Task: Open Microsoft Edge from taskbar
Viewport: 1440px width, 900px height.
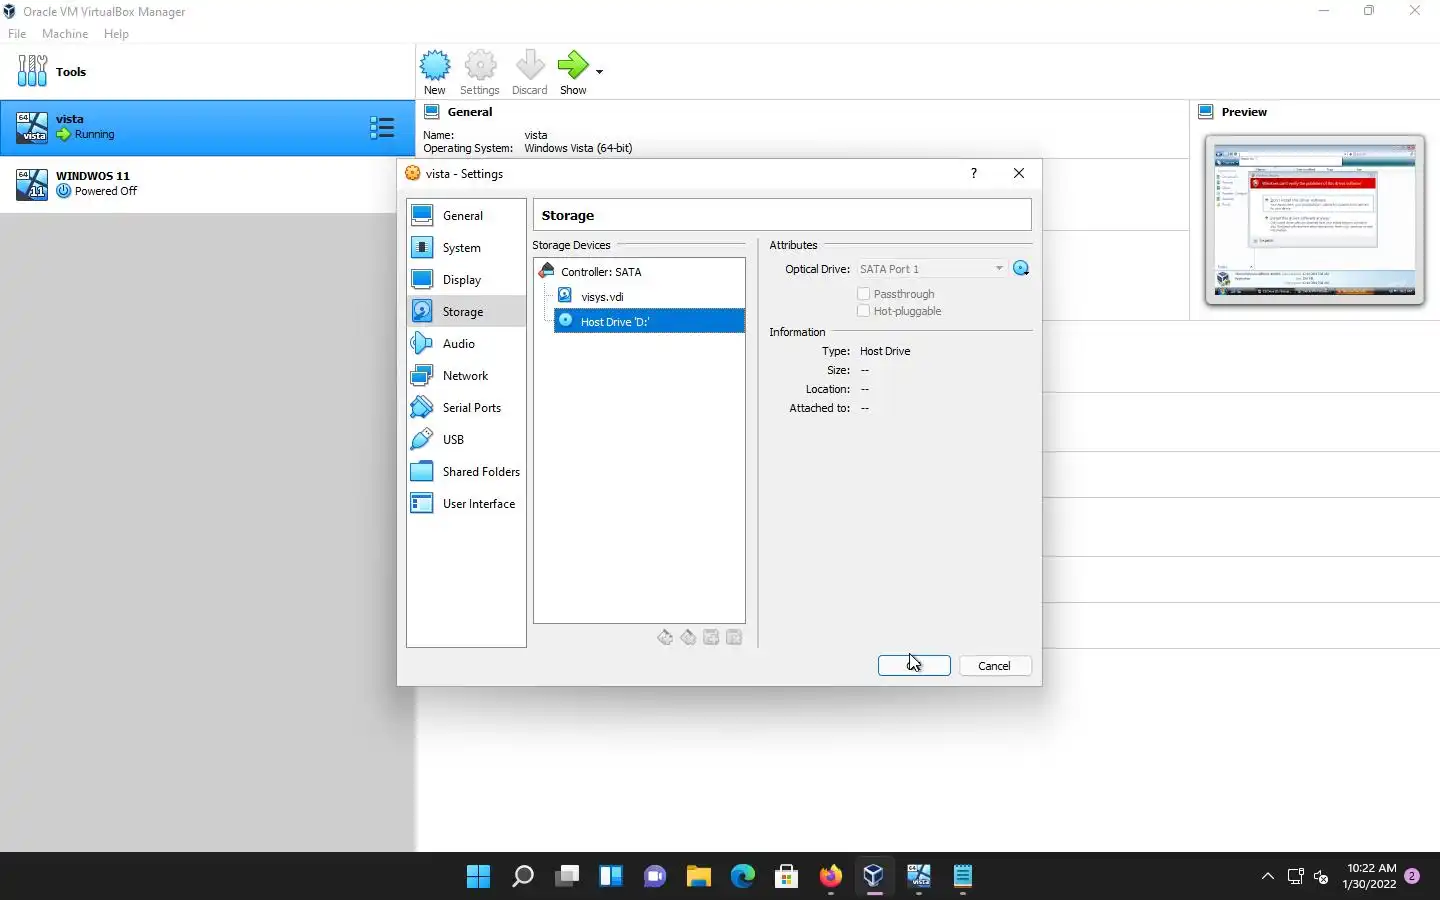Action: click(x=742, y=876)
